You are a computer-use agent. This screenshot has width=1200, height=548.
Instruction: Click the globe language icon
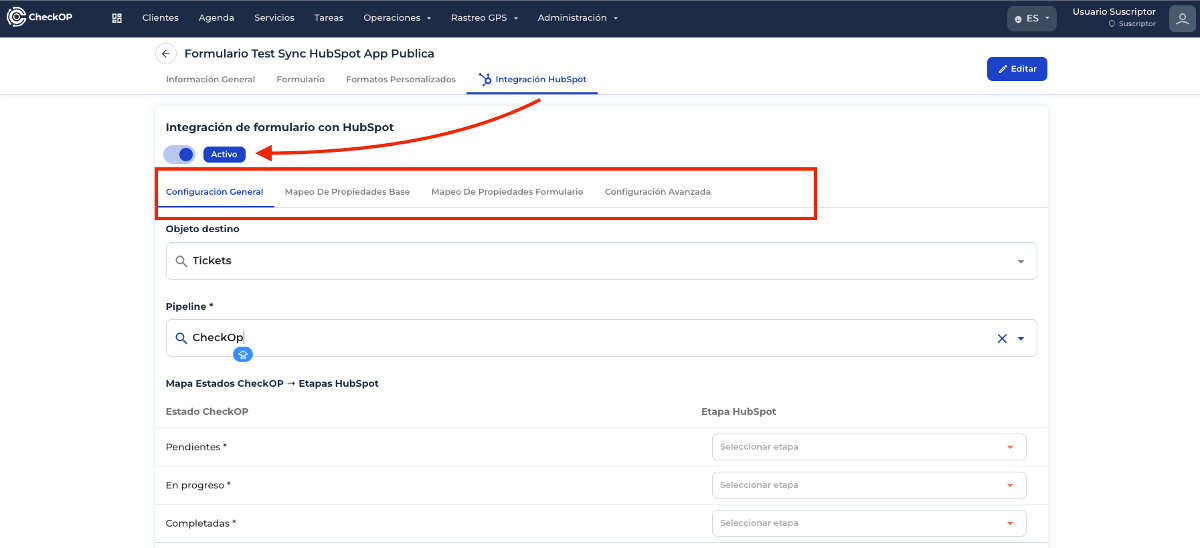(x=1018, y=19)
